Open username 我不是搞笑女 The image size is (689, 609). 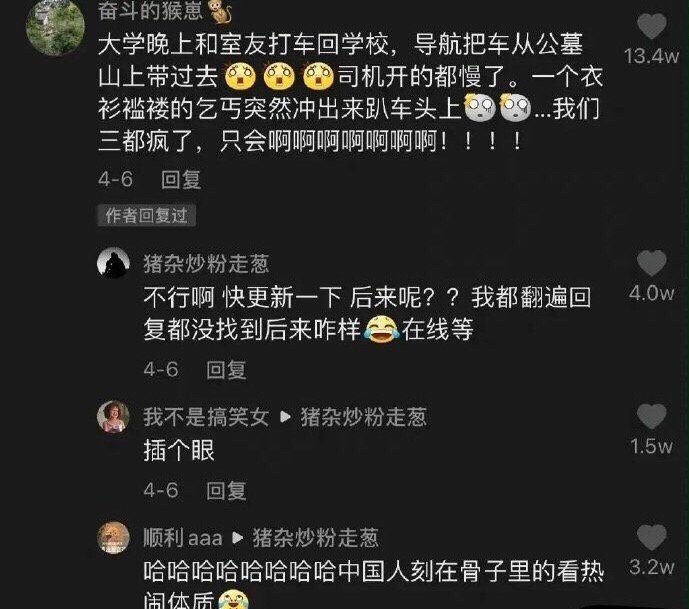(206, 417)
